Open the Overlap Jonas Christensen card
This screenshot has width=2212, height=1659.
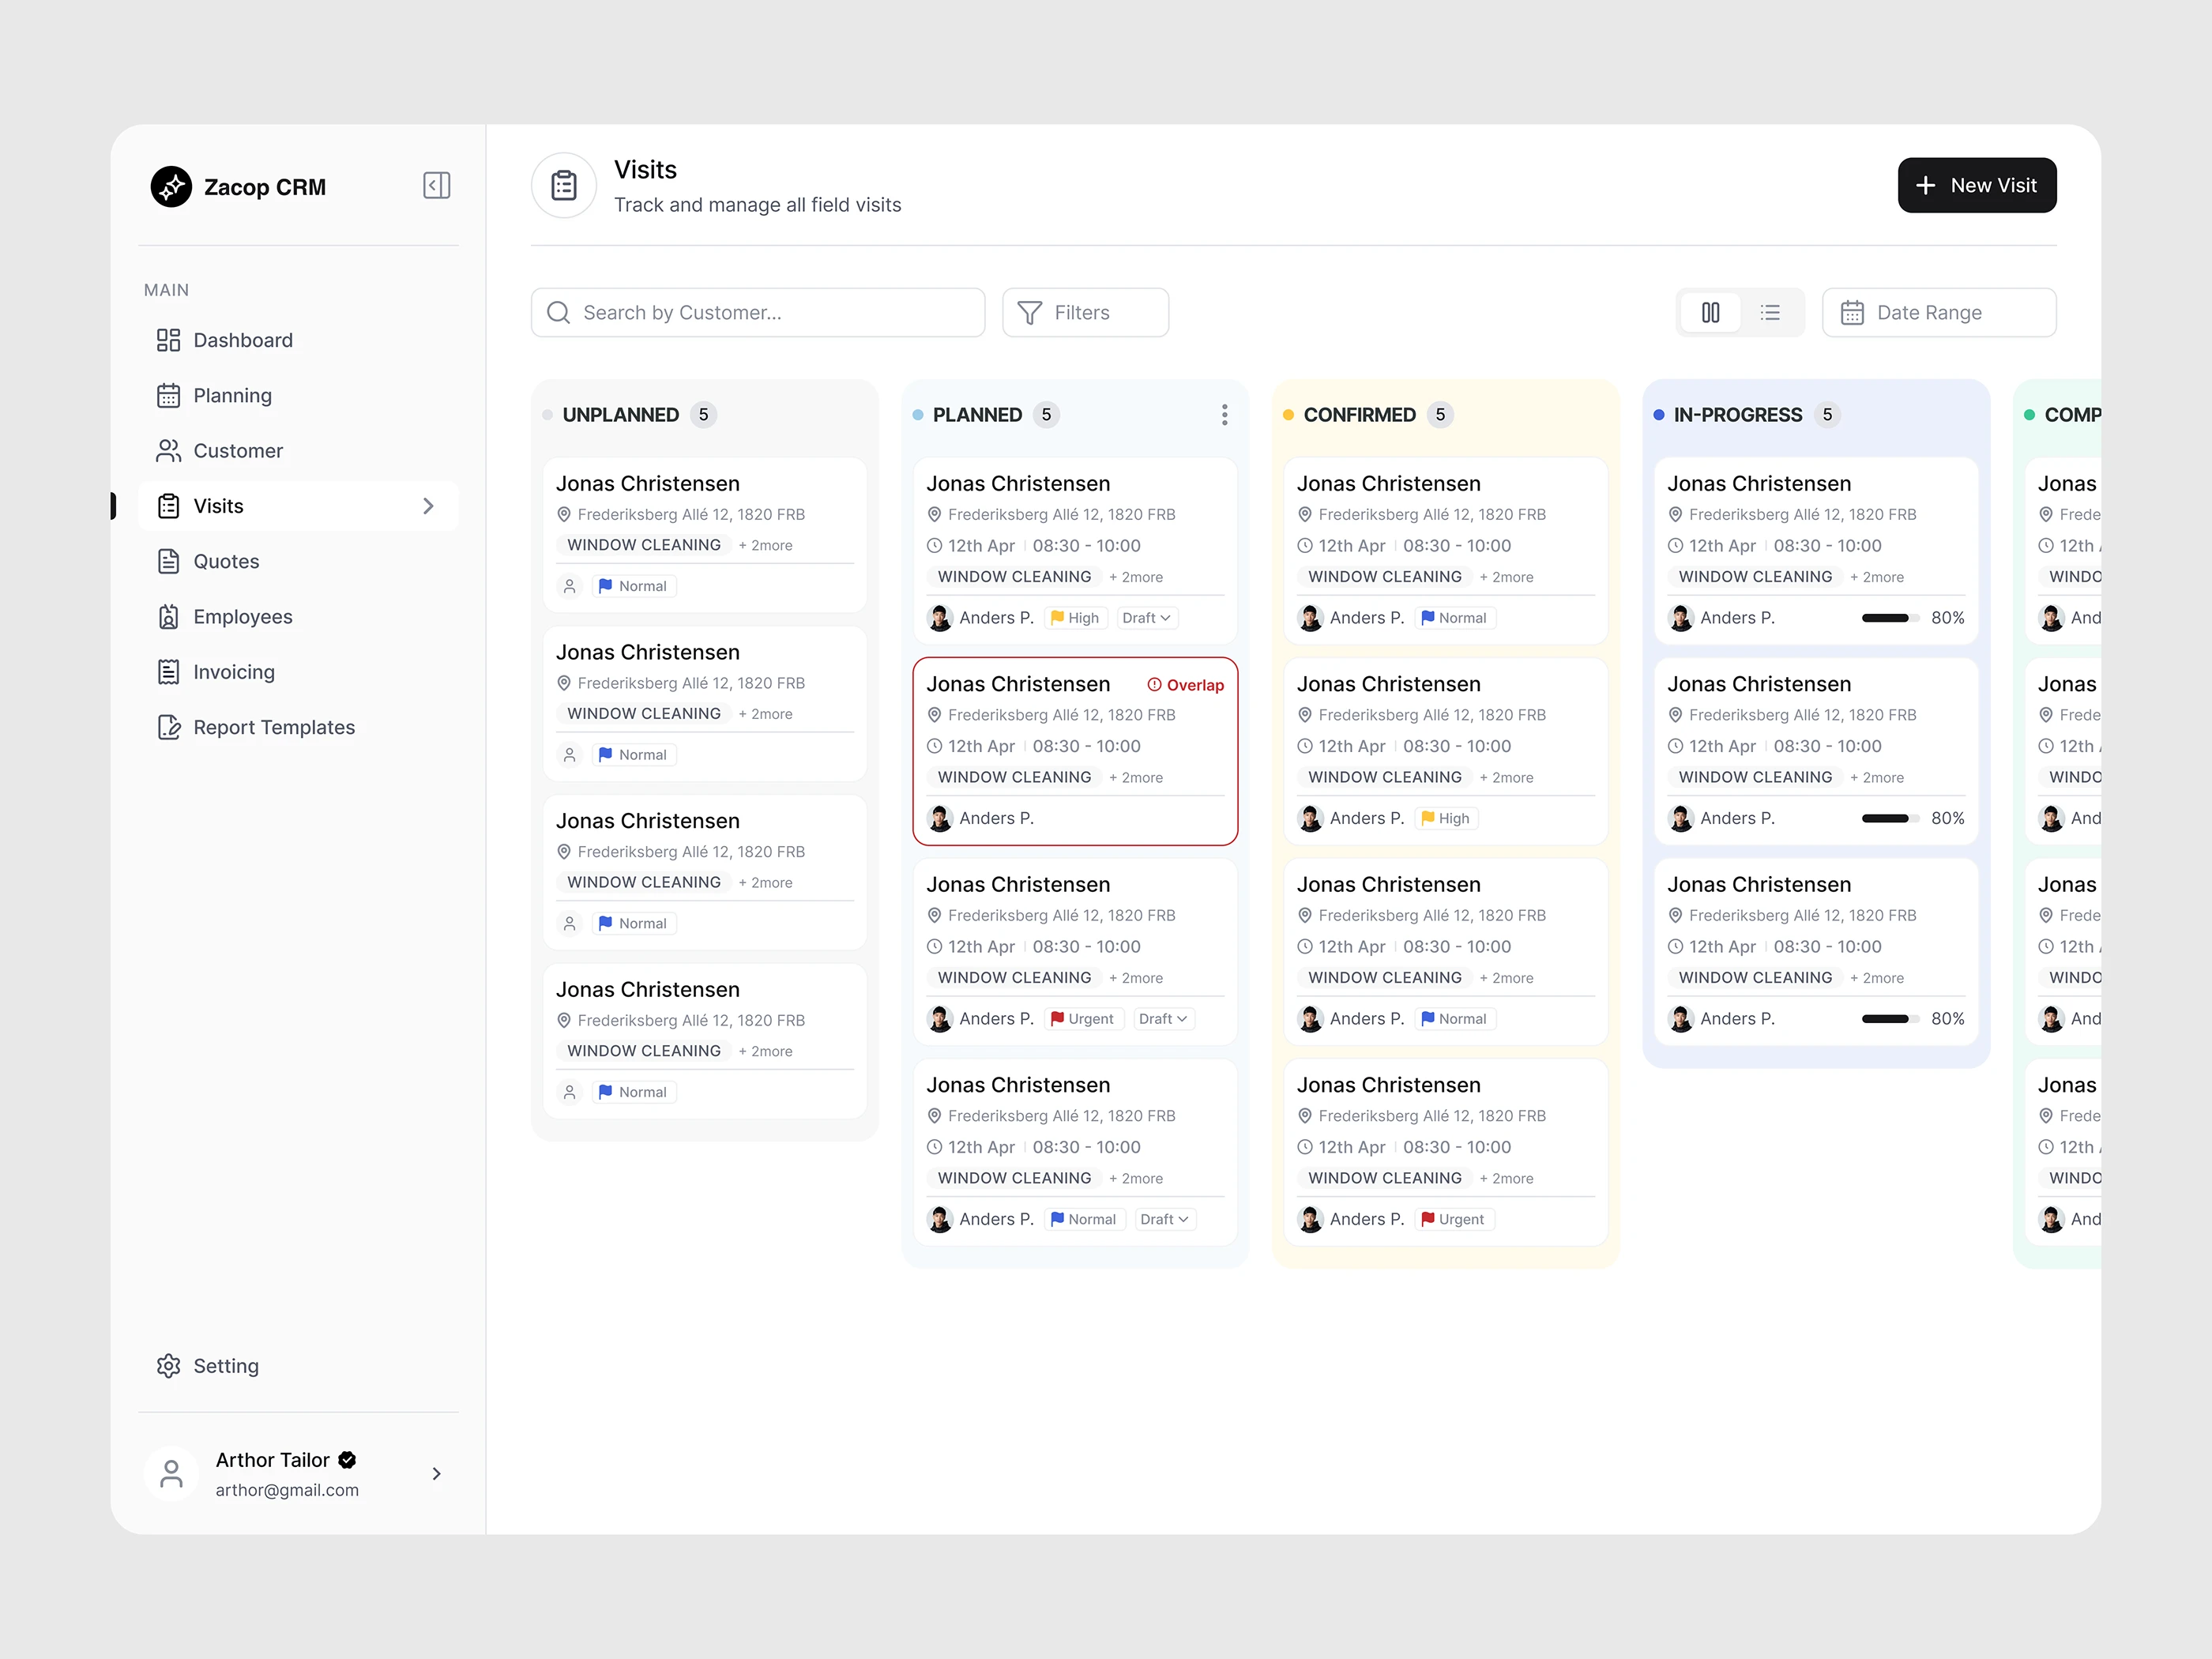[x=1076, y=752]
